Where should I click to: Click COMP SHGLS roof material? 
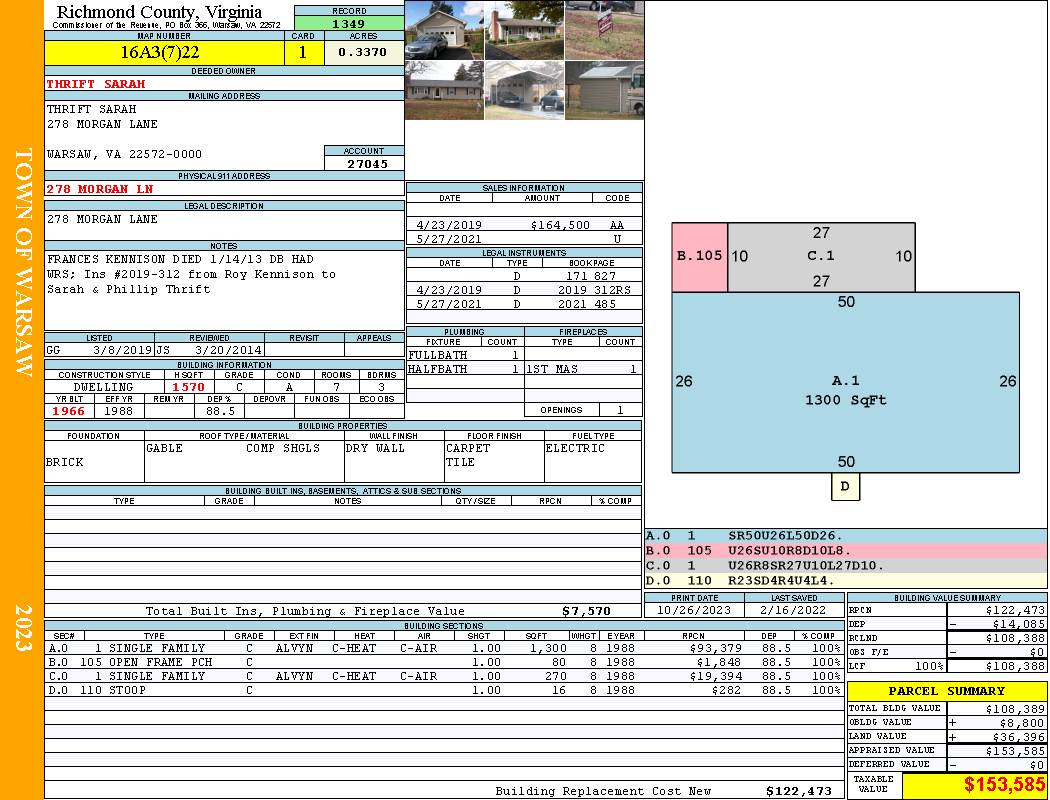pos(283,448)
